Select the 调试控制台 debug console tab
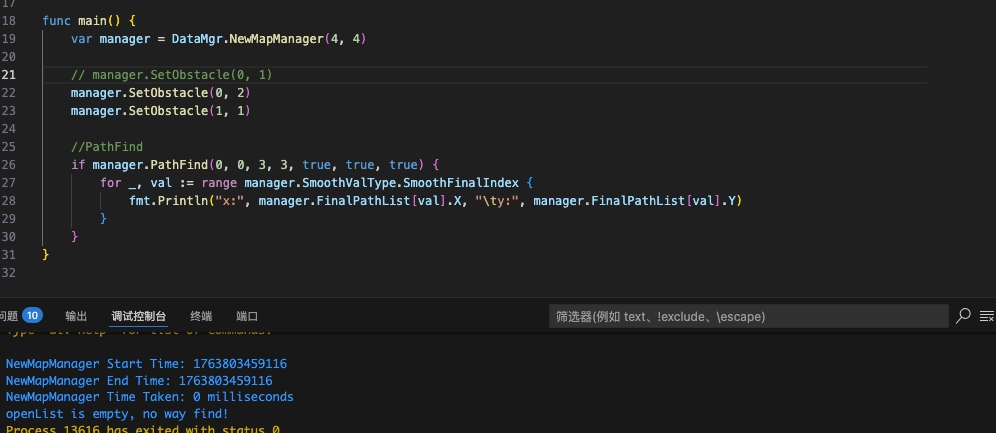Viewport: 996px width, 433px height. [x=138, y=316]
